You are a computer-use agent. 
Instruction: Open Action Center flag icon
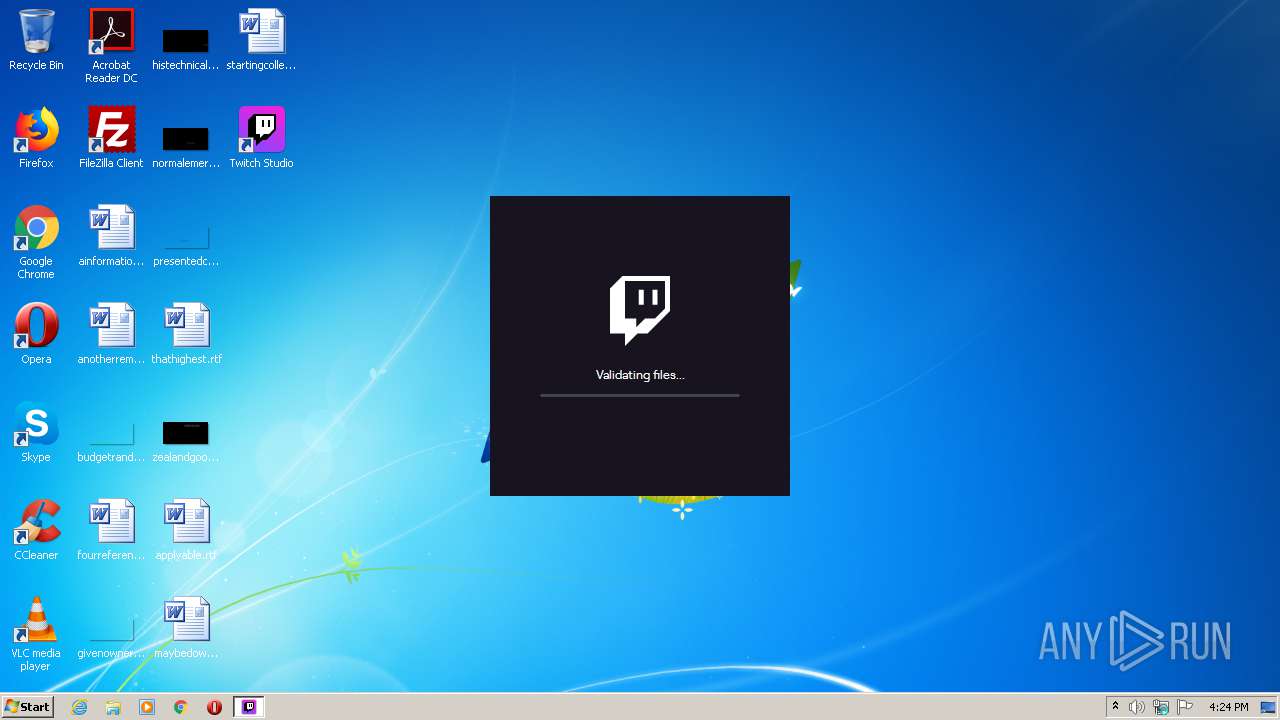[1185, 707]
